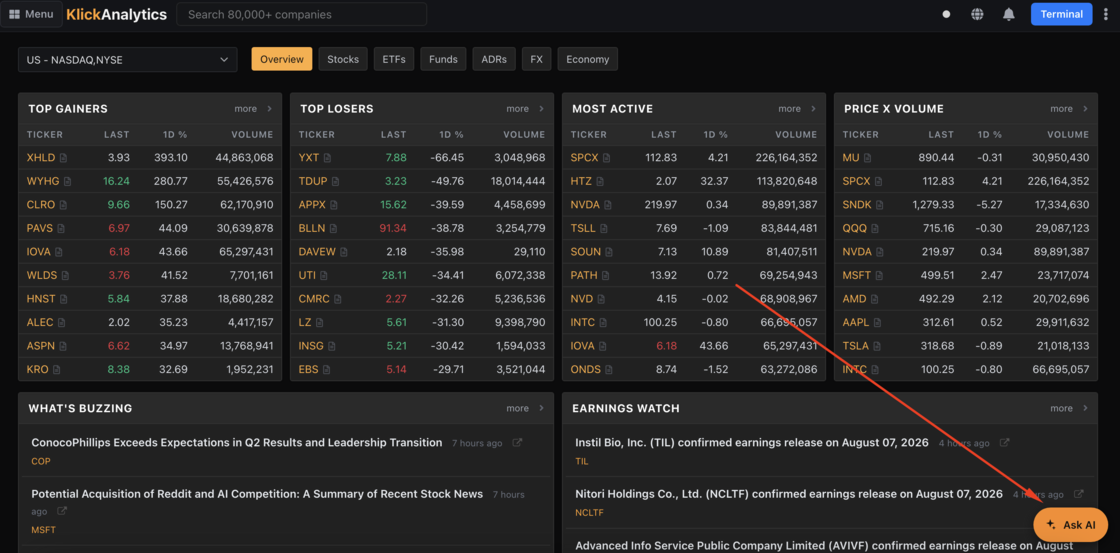Open the Instil Bio earnings headline

[x=751, y=443]
